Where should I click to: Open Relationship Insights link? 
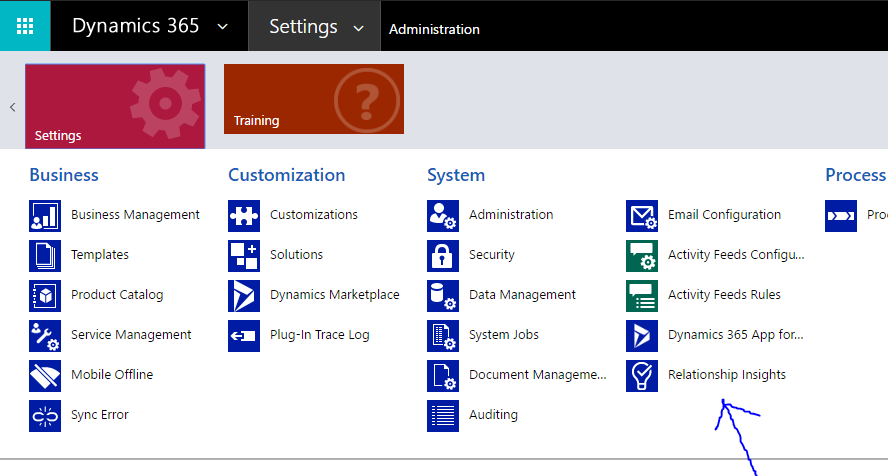coord(727,375)
